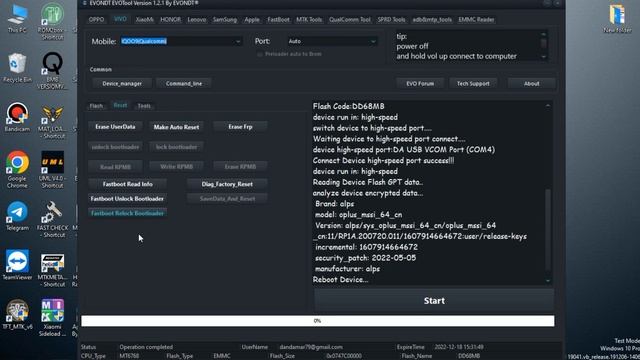Click Fastboot Unlock Bootloader button
This screenshot has height=360, width=640.
[127, 199]
